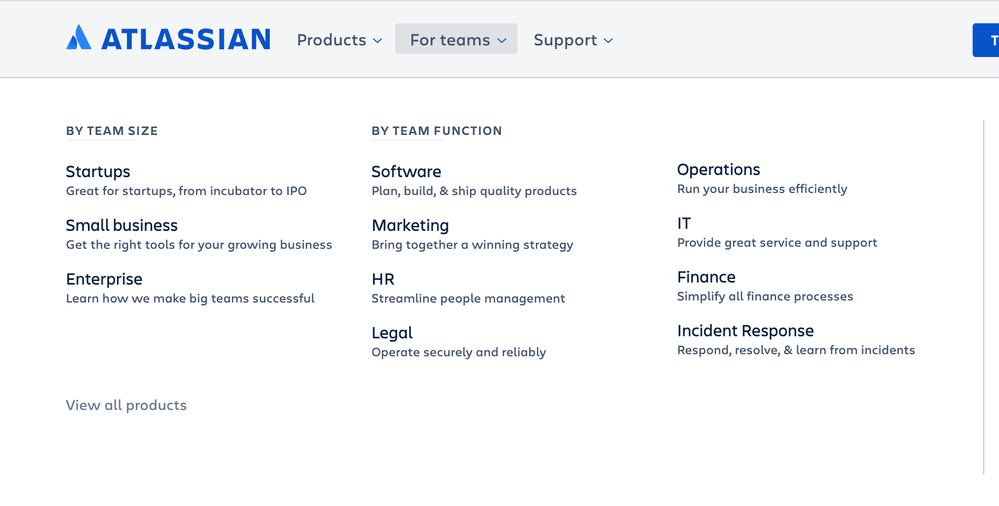Open the Small business link
This screenshot has height=506, width=999.
[122, 225]
